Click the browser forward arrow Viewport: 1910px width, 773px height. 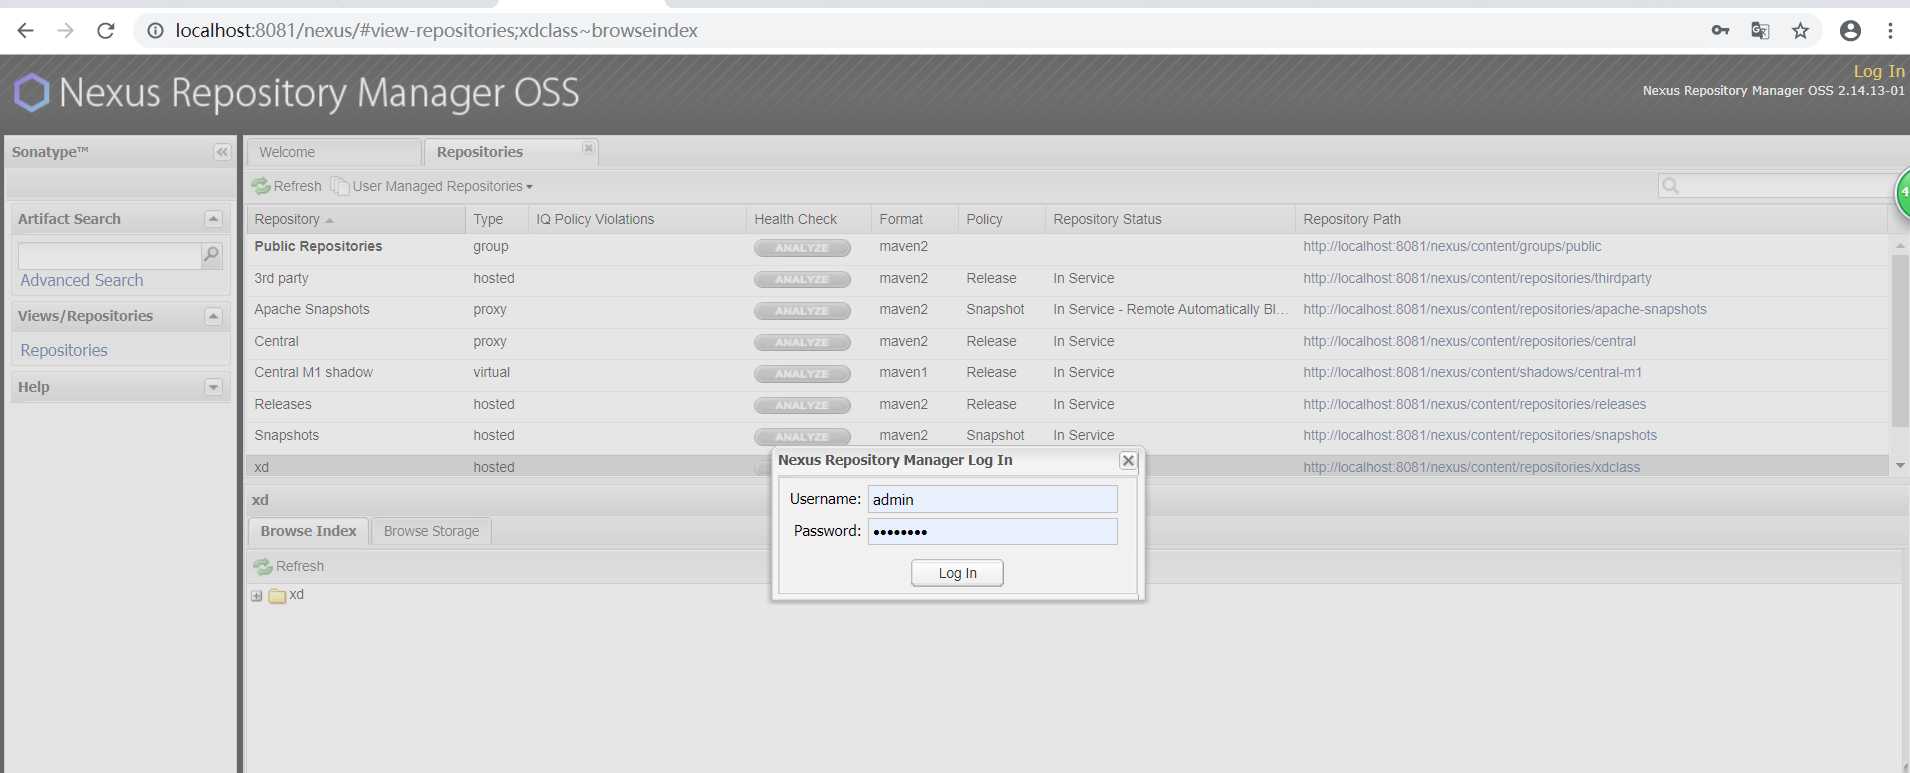tap(66, 31)
